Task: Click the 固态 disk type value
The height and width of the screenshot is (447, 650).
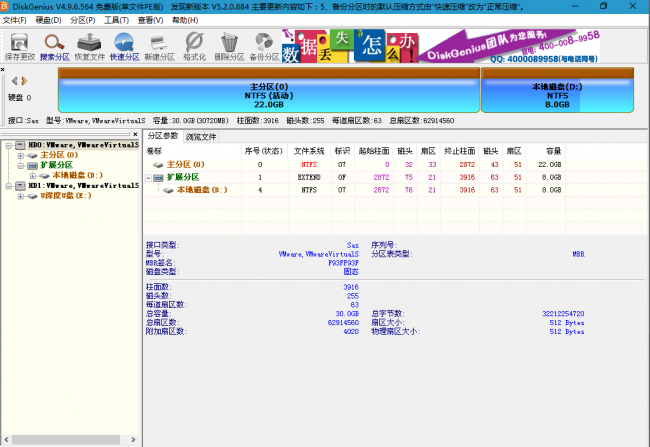Action: 351,272
